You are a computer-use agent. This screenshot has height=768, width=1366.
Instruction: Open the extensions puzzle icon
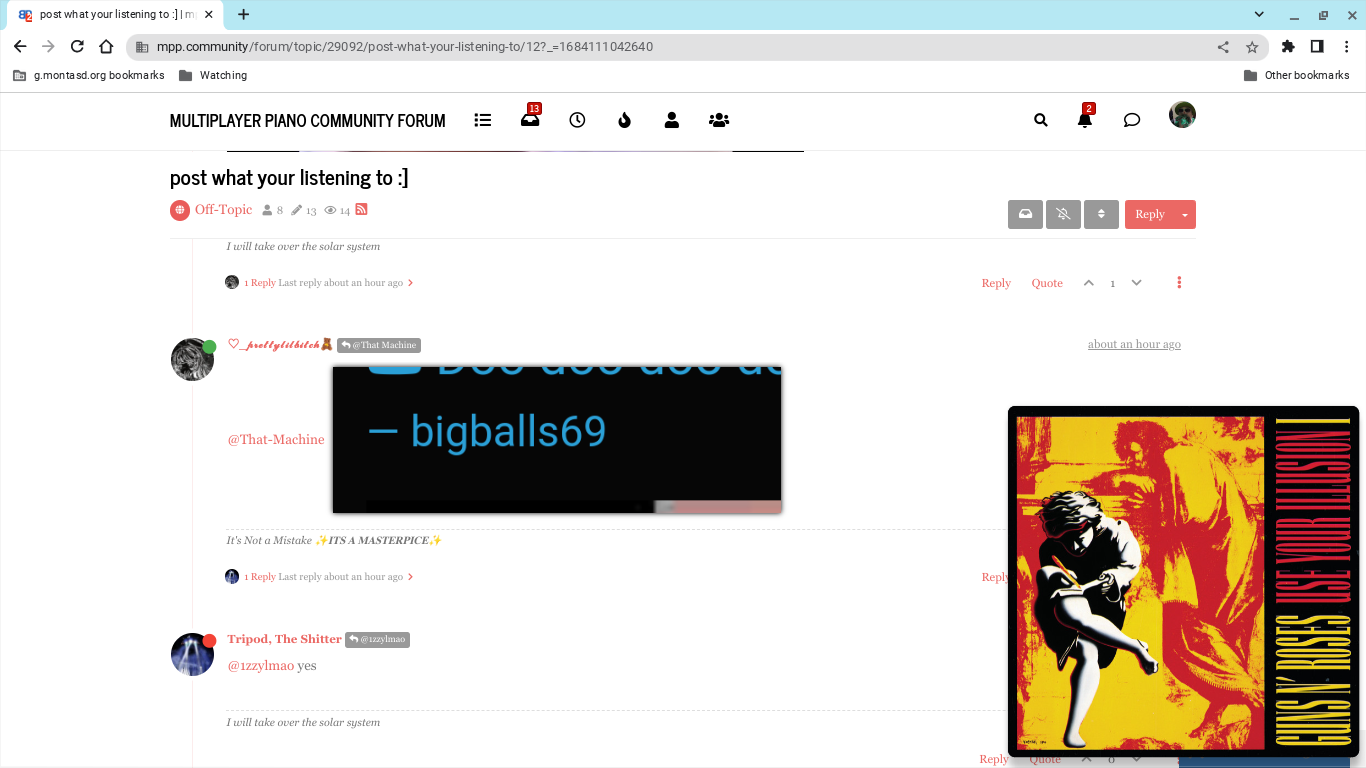click(1288, 46)
